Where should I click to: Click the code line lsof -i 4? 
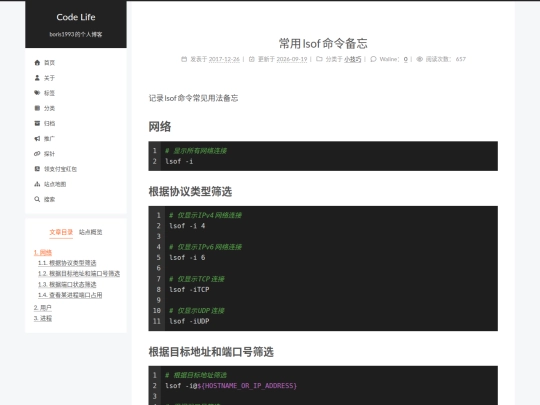point(187,226)
